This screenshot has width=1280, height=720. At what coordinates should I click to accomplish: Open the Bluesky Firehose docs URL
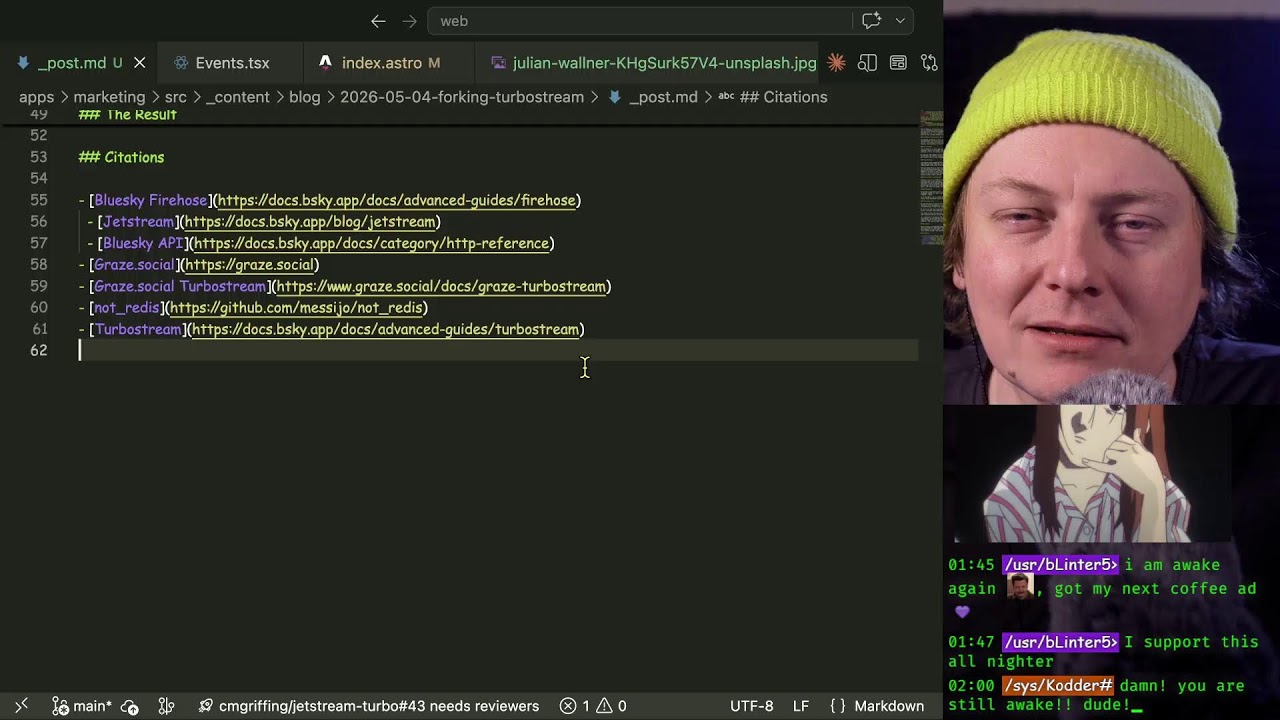coord(396,200)
